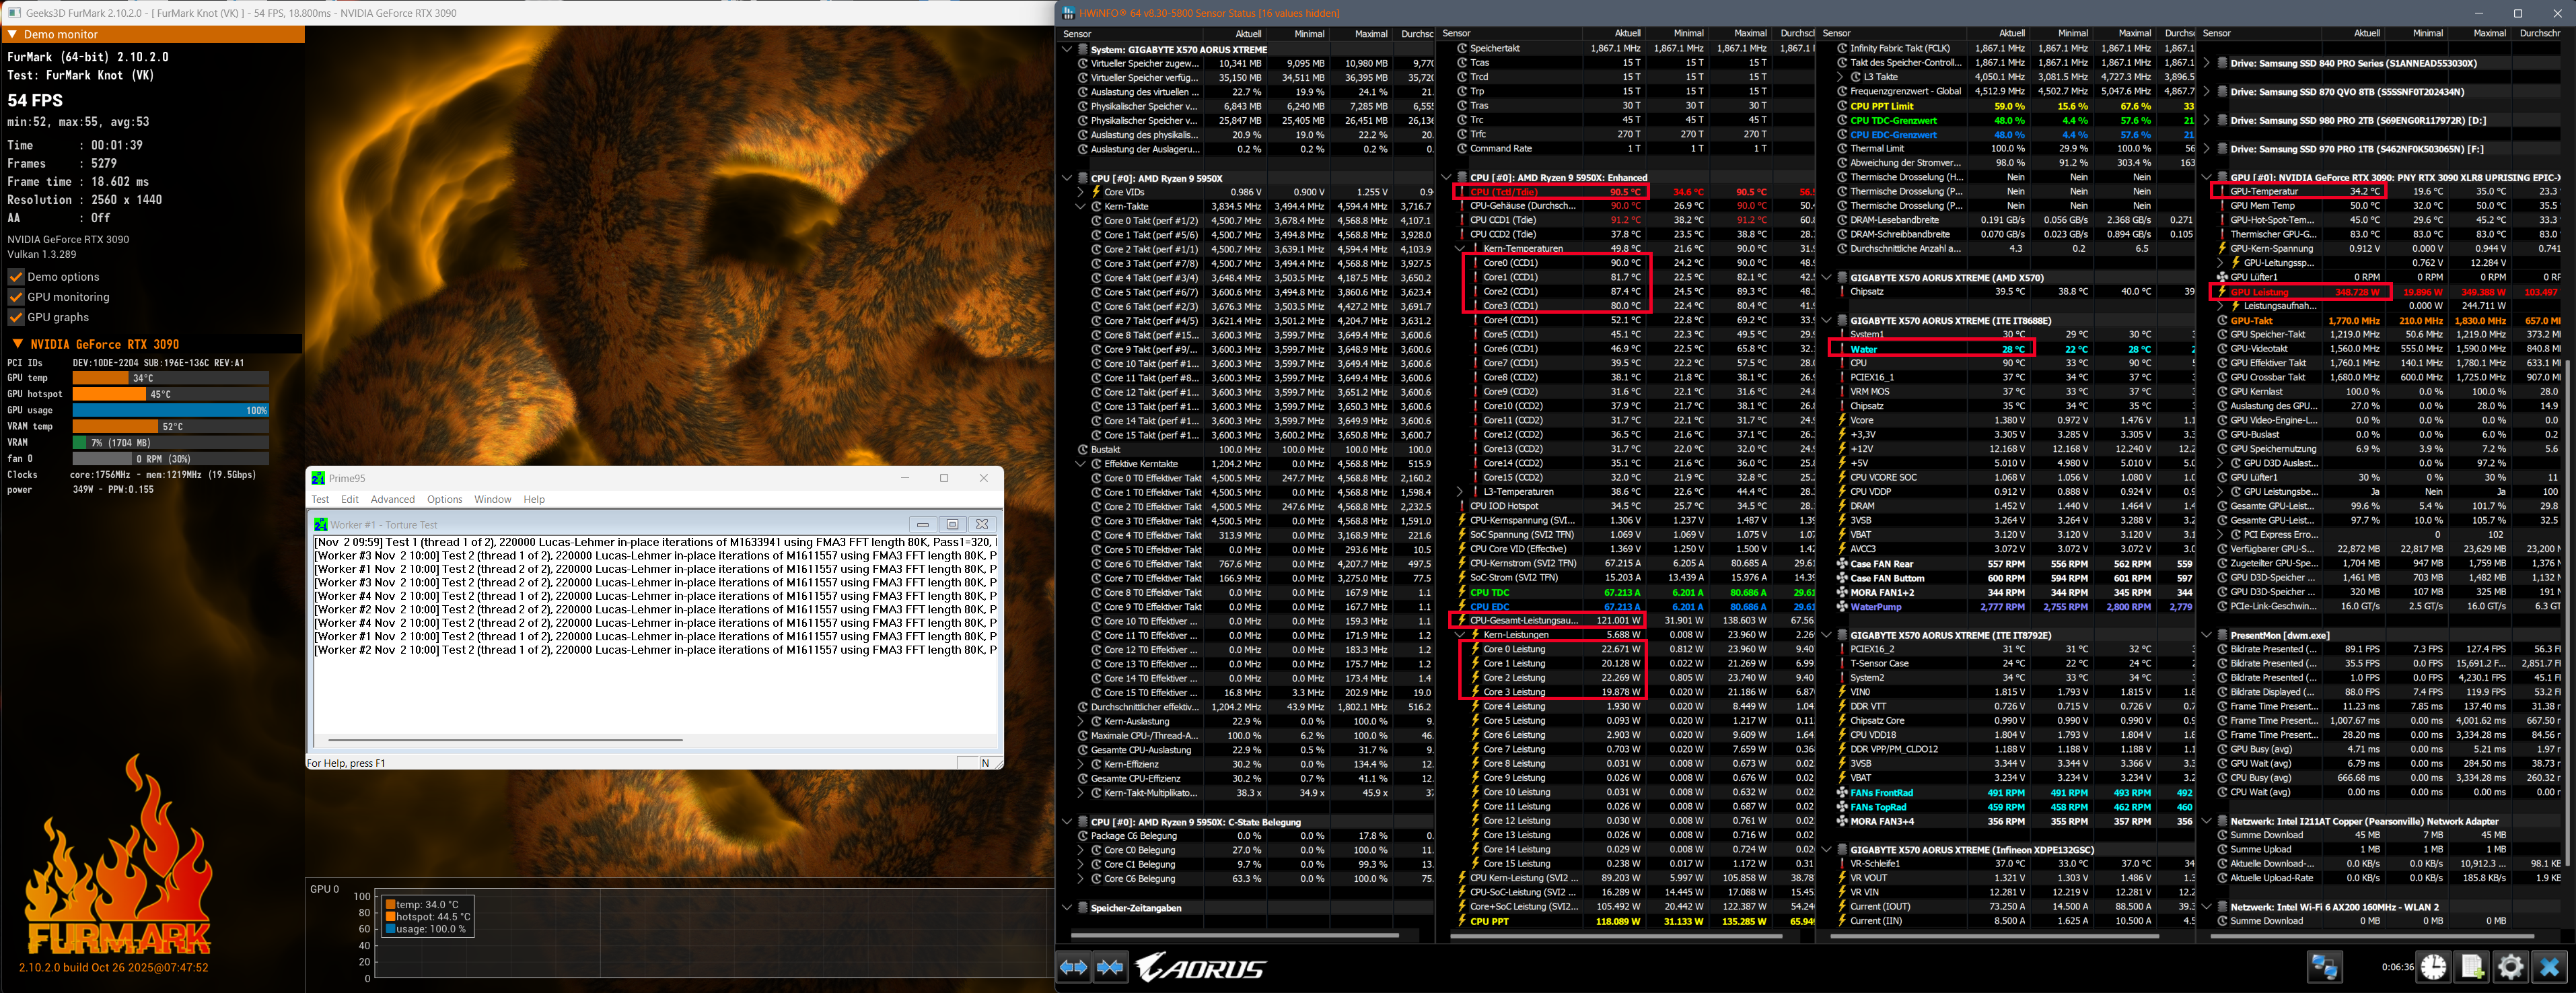Click the GPU usage 100% bar
Image resolution: width=2576 pixels, height=993 pixels.
[170, 410]
